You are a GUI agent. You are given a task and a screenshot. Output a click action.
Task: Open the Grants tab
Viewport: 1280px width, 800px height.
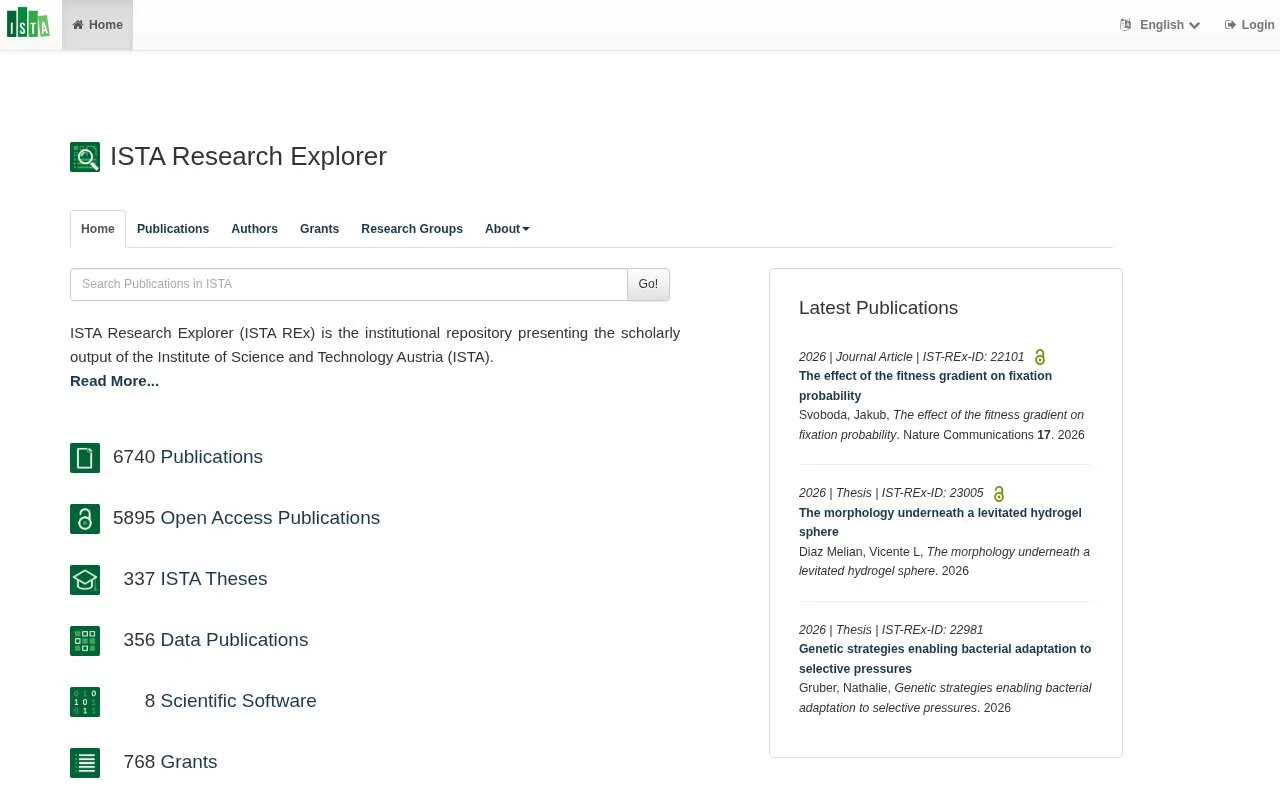(x=319, y=229)
